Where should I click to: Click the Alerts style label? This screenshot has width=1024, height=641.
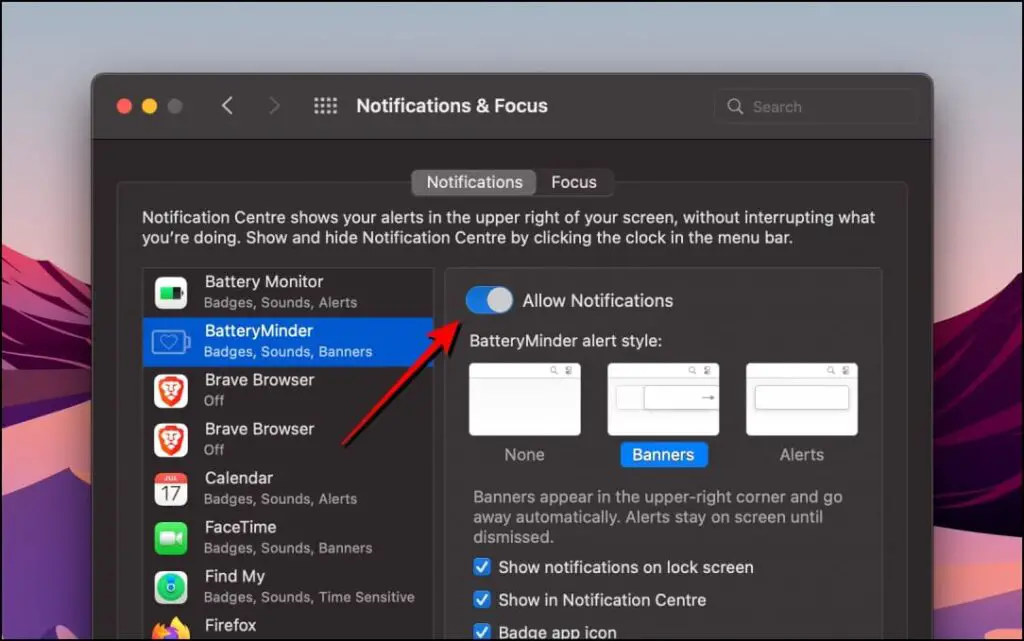pos(801,454)
